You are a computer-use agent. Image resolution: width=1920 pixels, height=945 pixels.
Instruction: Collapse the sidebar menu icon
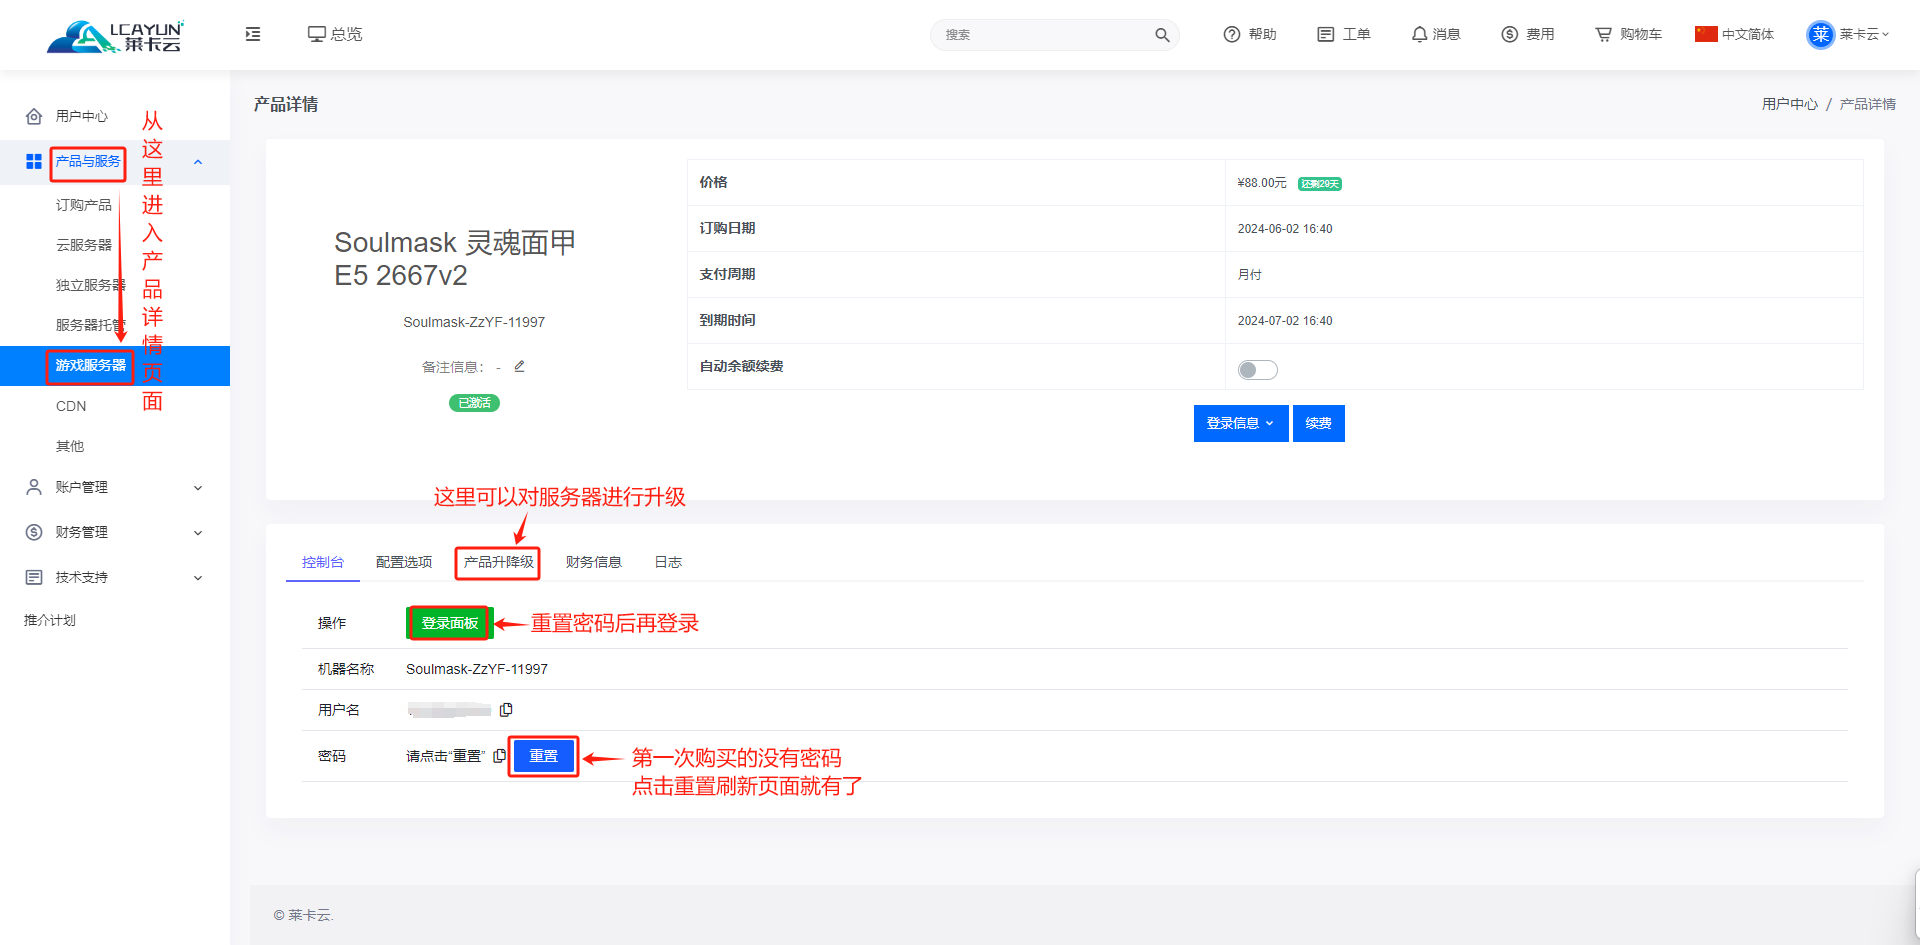tap(253, 34)
